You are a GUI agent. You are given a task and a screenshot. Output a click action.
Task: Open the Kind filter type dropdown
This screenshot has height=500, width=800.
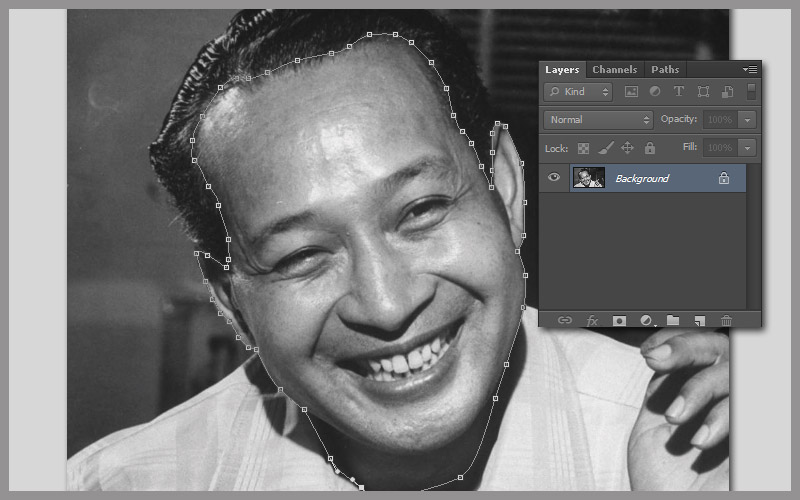(x=578, y=92)
